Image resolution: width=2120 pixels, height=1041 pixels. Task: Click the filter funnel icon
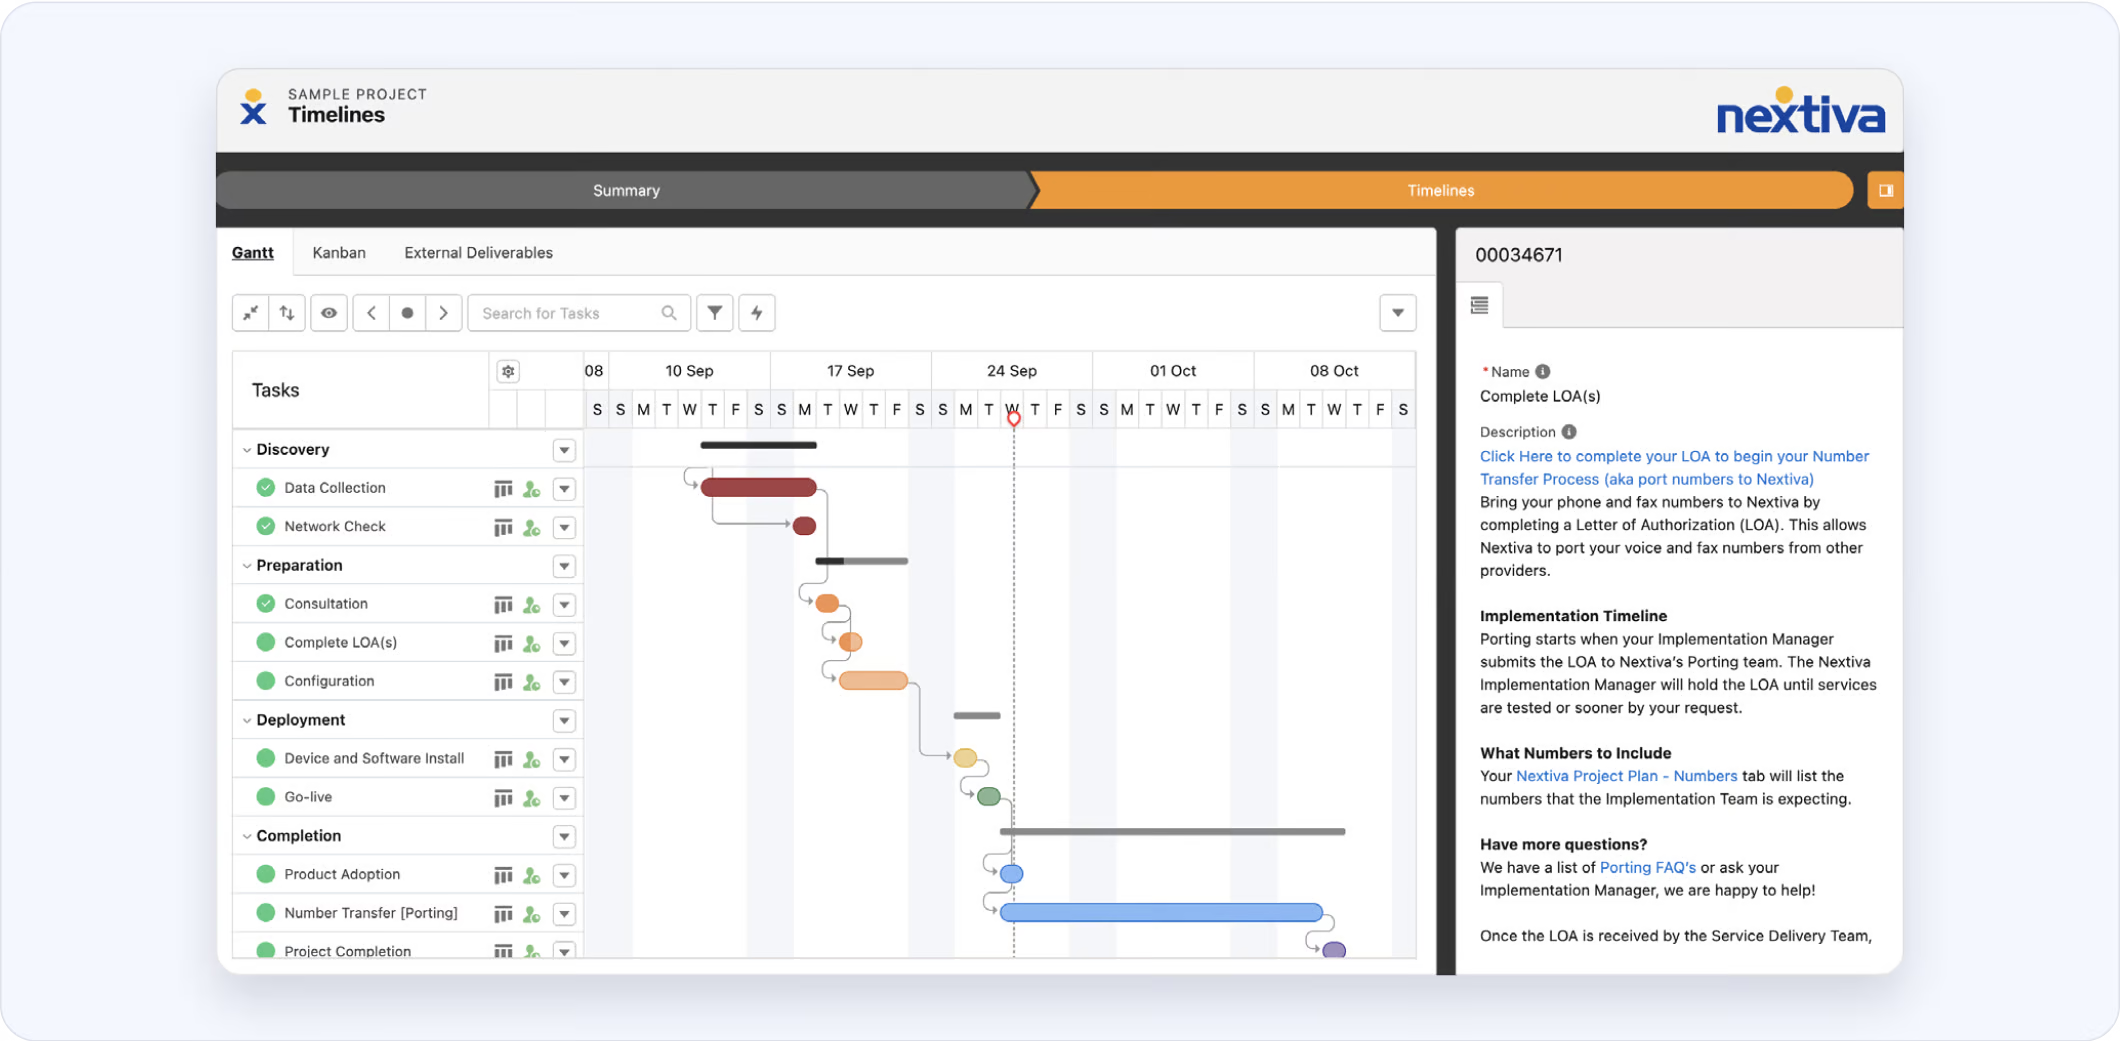(x=715, y=313)
